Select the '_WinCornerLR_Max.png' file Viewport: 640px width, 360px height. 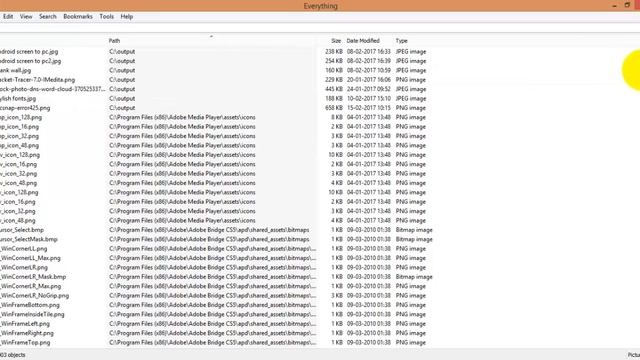(31, 287)
